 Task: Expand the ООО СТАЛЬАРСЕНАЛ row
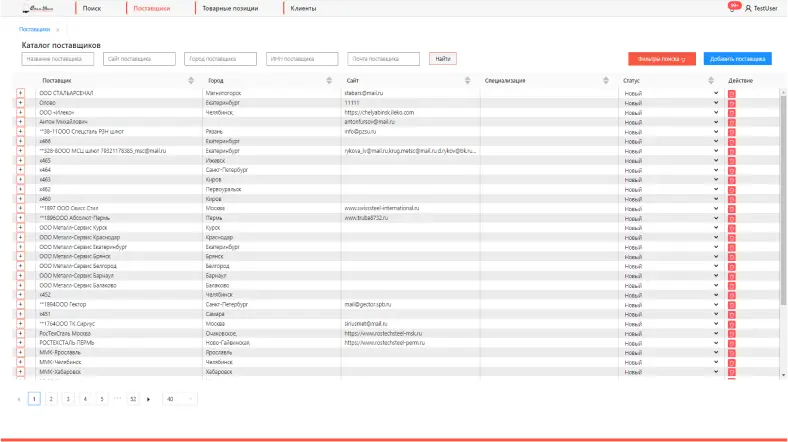(19, 93)
